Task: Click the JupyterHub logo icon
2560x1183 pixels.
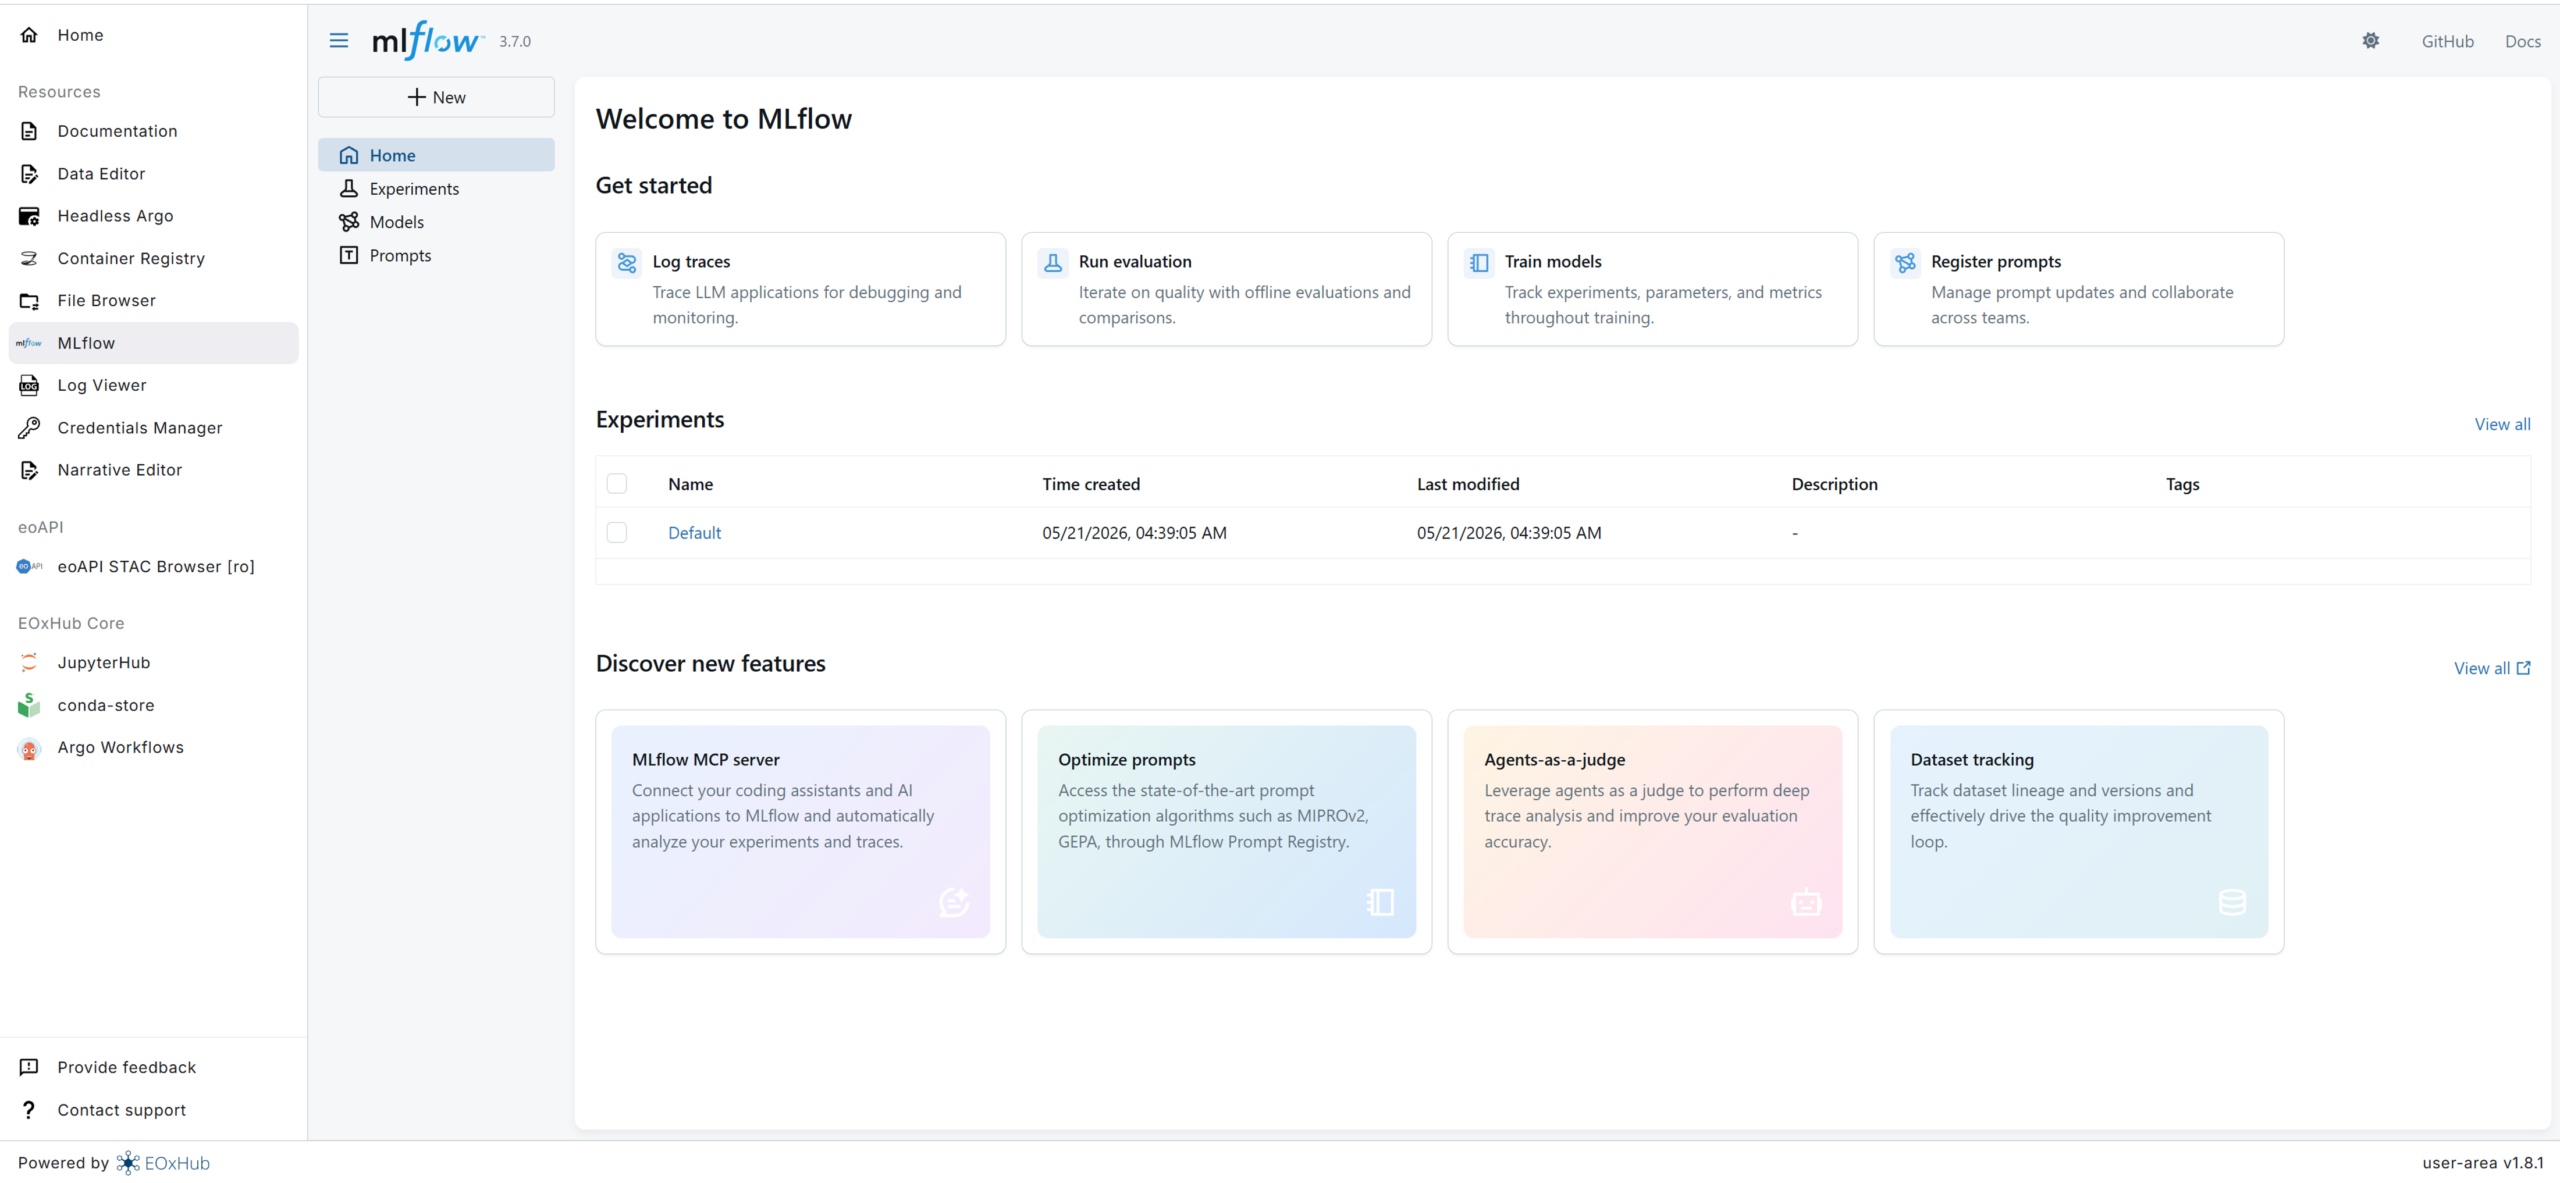Action: [x=29, y=662]
